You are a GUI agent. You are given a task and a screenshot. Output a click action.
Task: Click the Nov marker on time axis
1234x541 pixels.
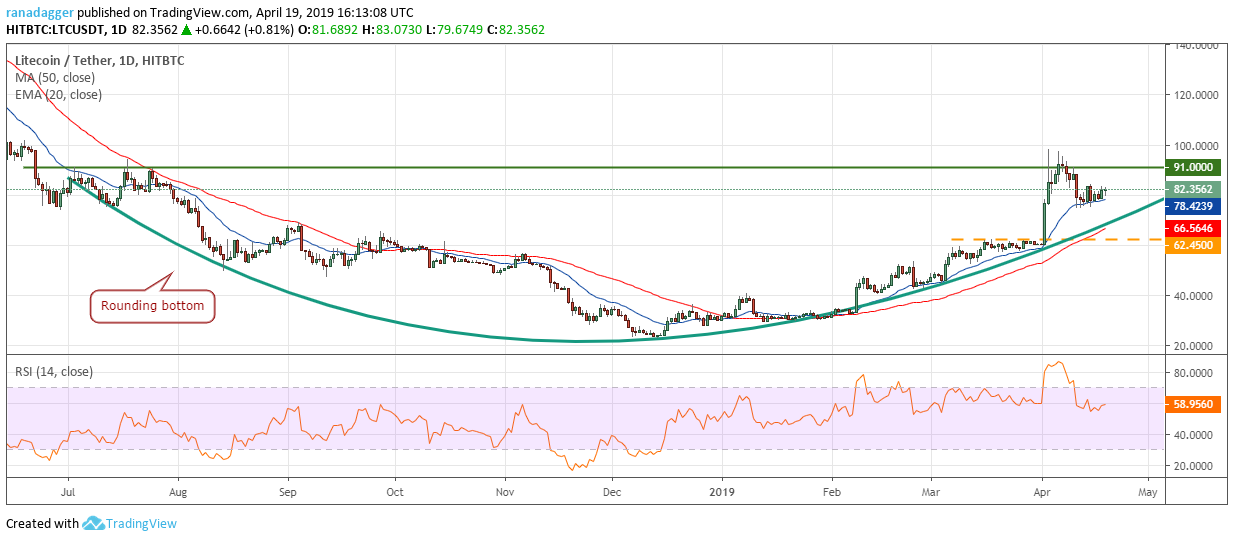point(505,493)
